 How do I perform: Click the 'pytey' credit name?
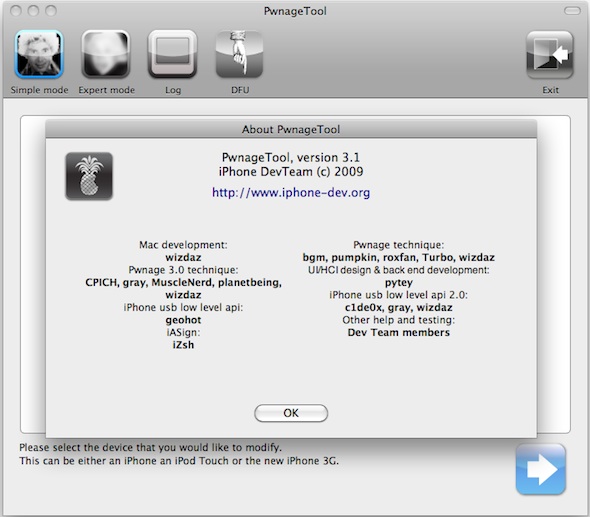click(398, 283)
